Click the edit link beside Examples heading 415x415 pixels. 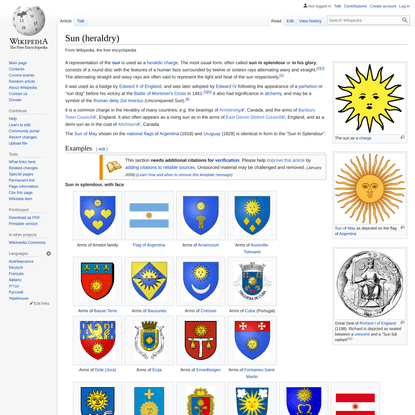coord(102,149)
